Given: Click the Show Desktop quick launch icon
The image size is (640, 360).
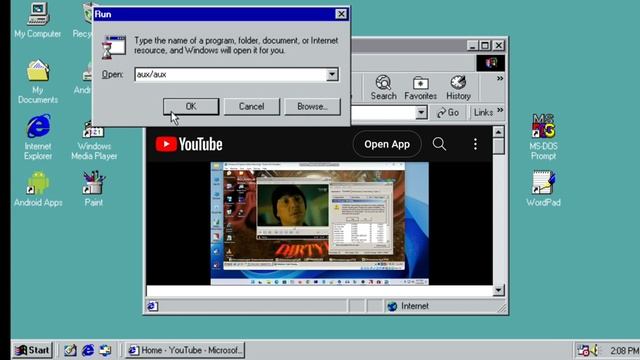Looking at the screenshot, I should click(x=70, y=350).
